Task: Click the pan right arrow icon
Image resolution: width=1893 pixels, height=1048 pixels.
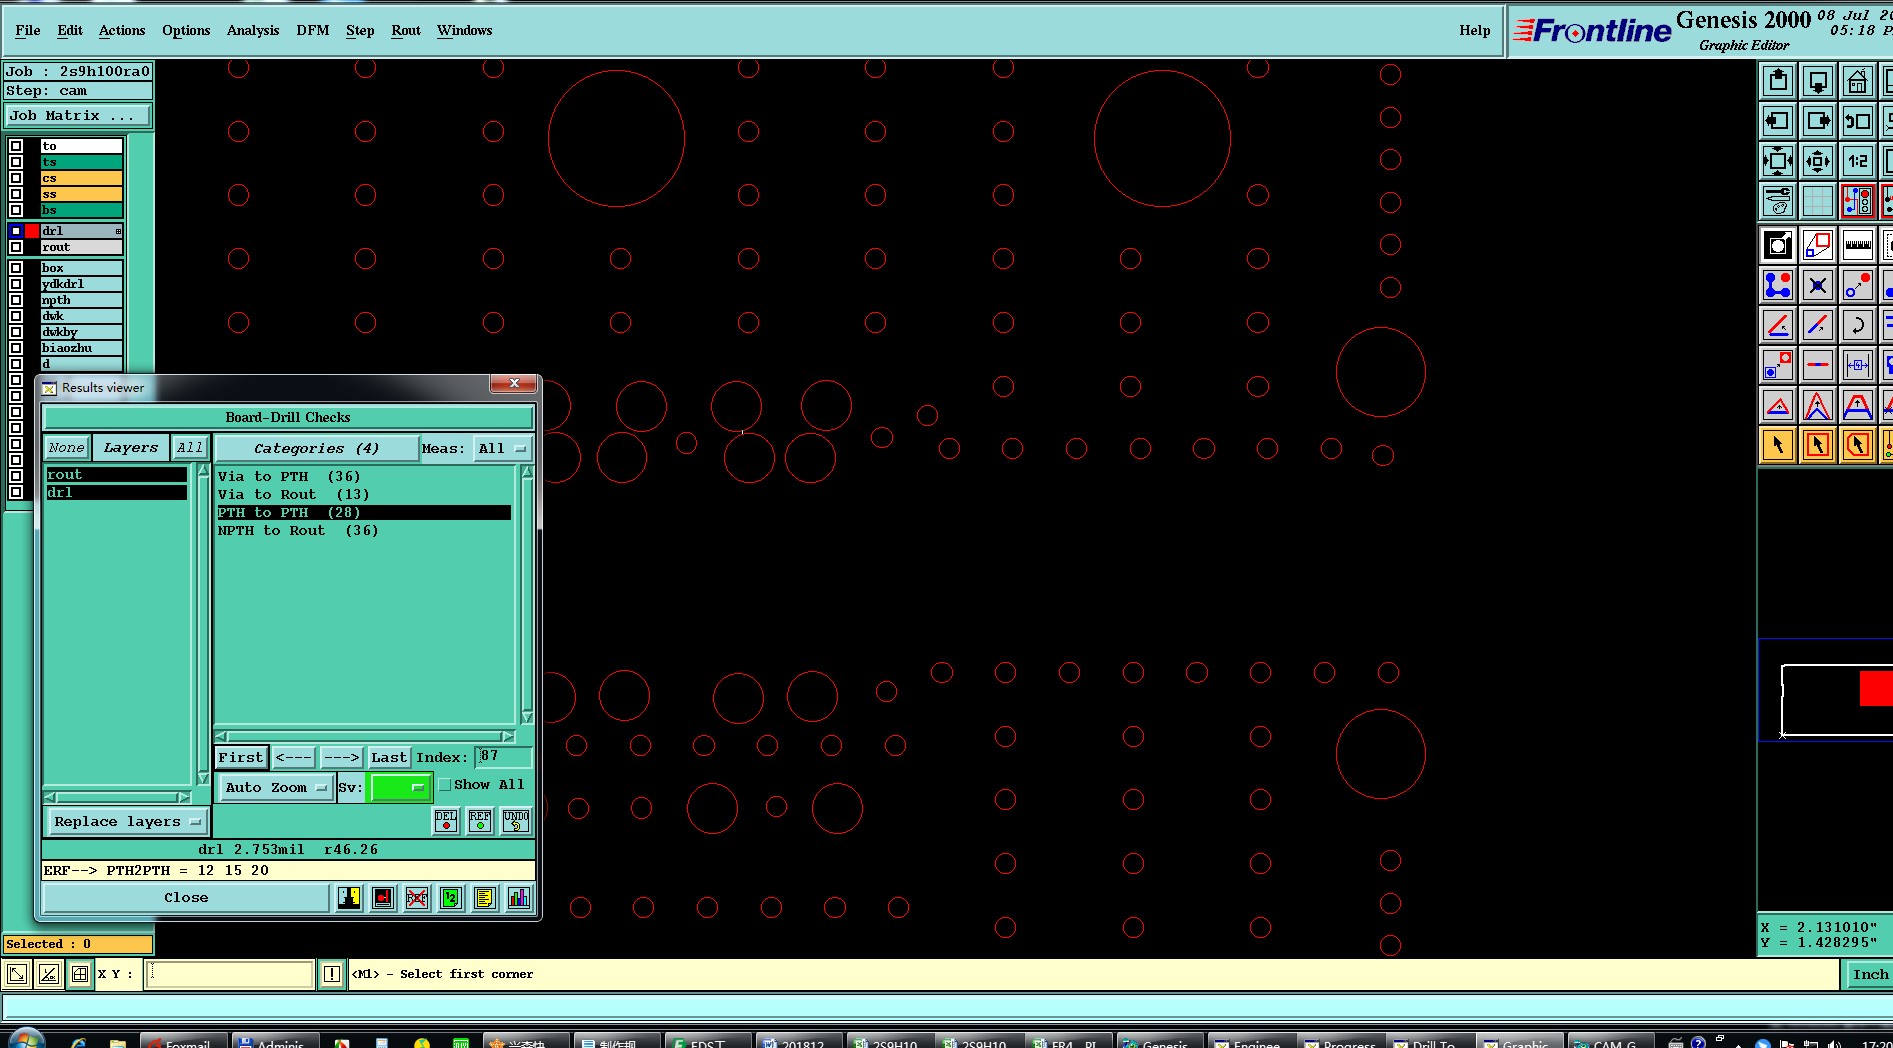Action: point(1818,121)
